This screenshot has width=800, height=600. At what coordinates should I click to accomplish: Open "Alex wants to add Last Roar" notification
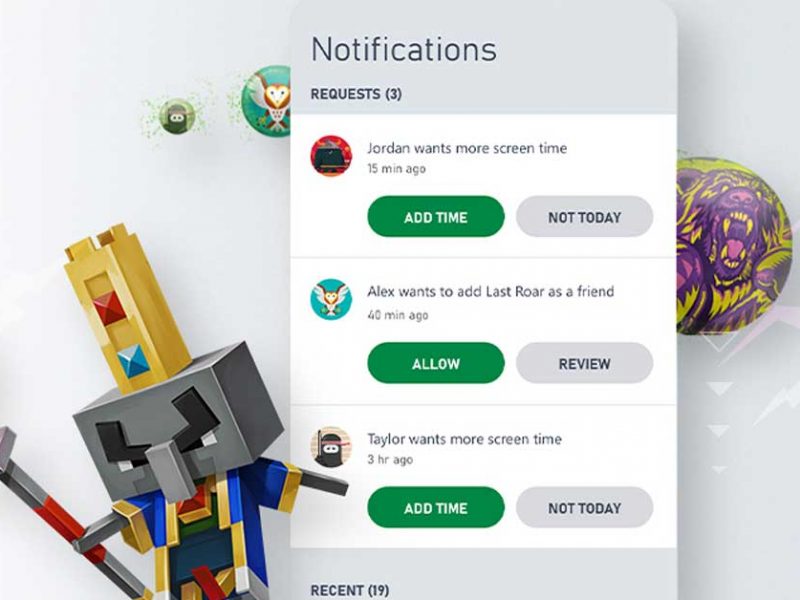tap(490, 292)
